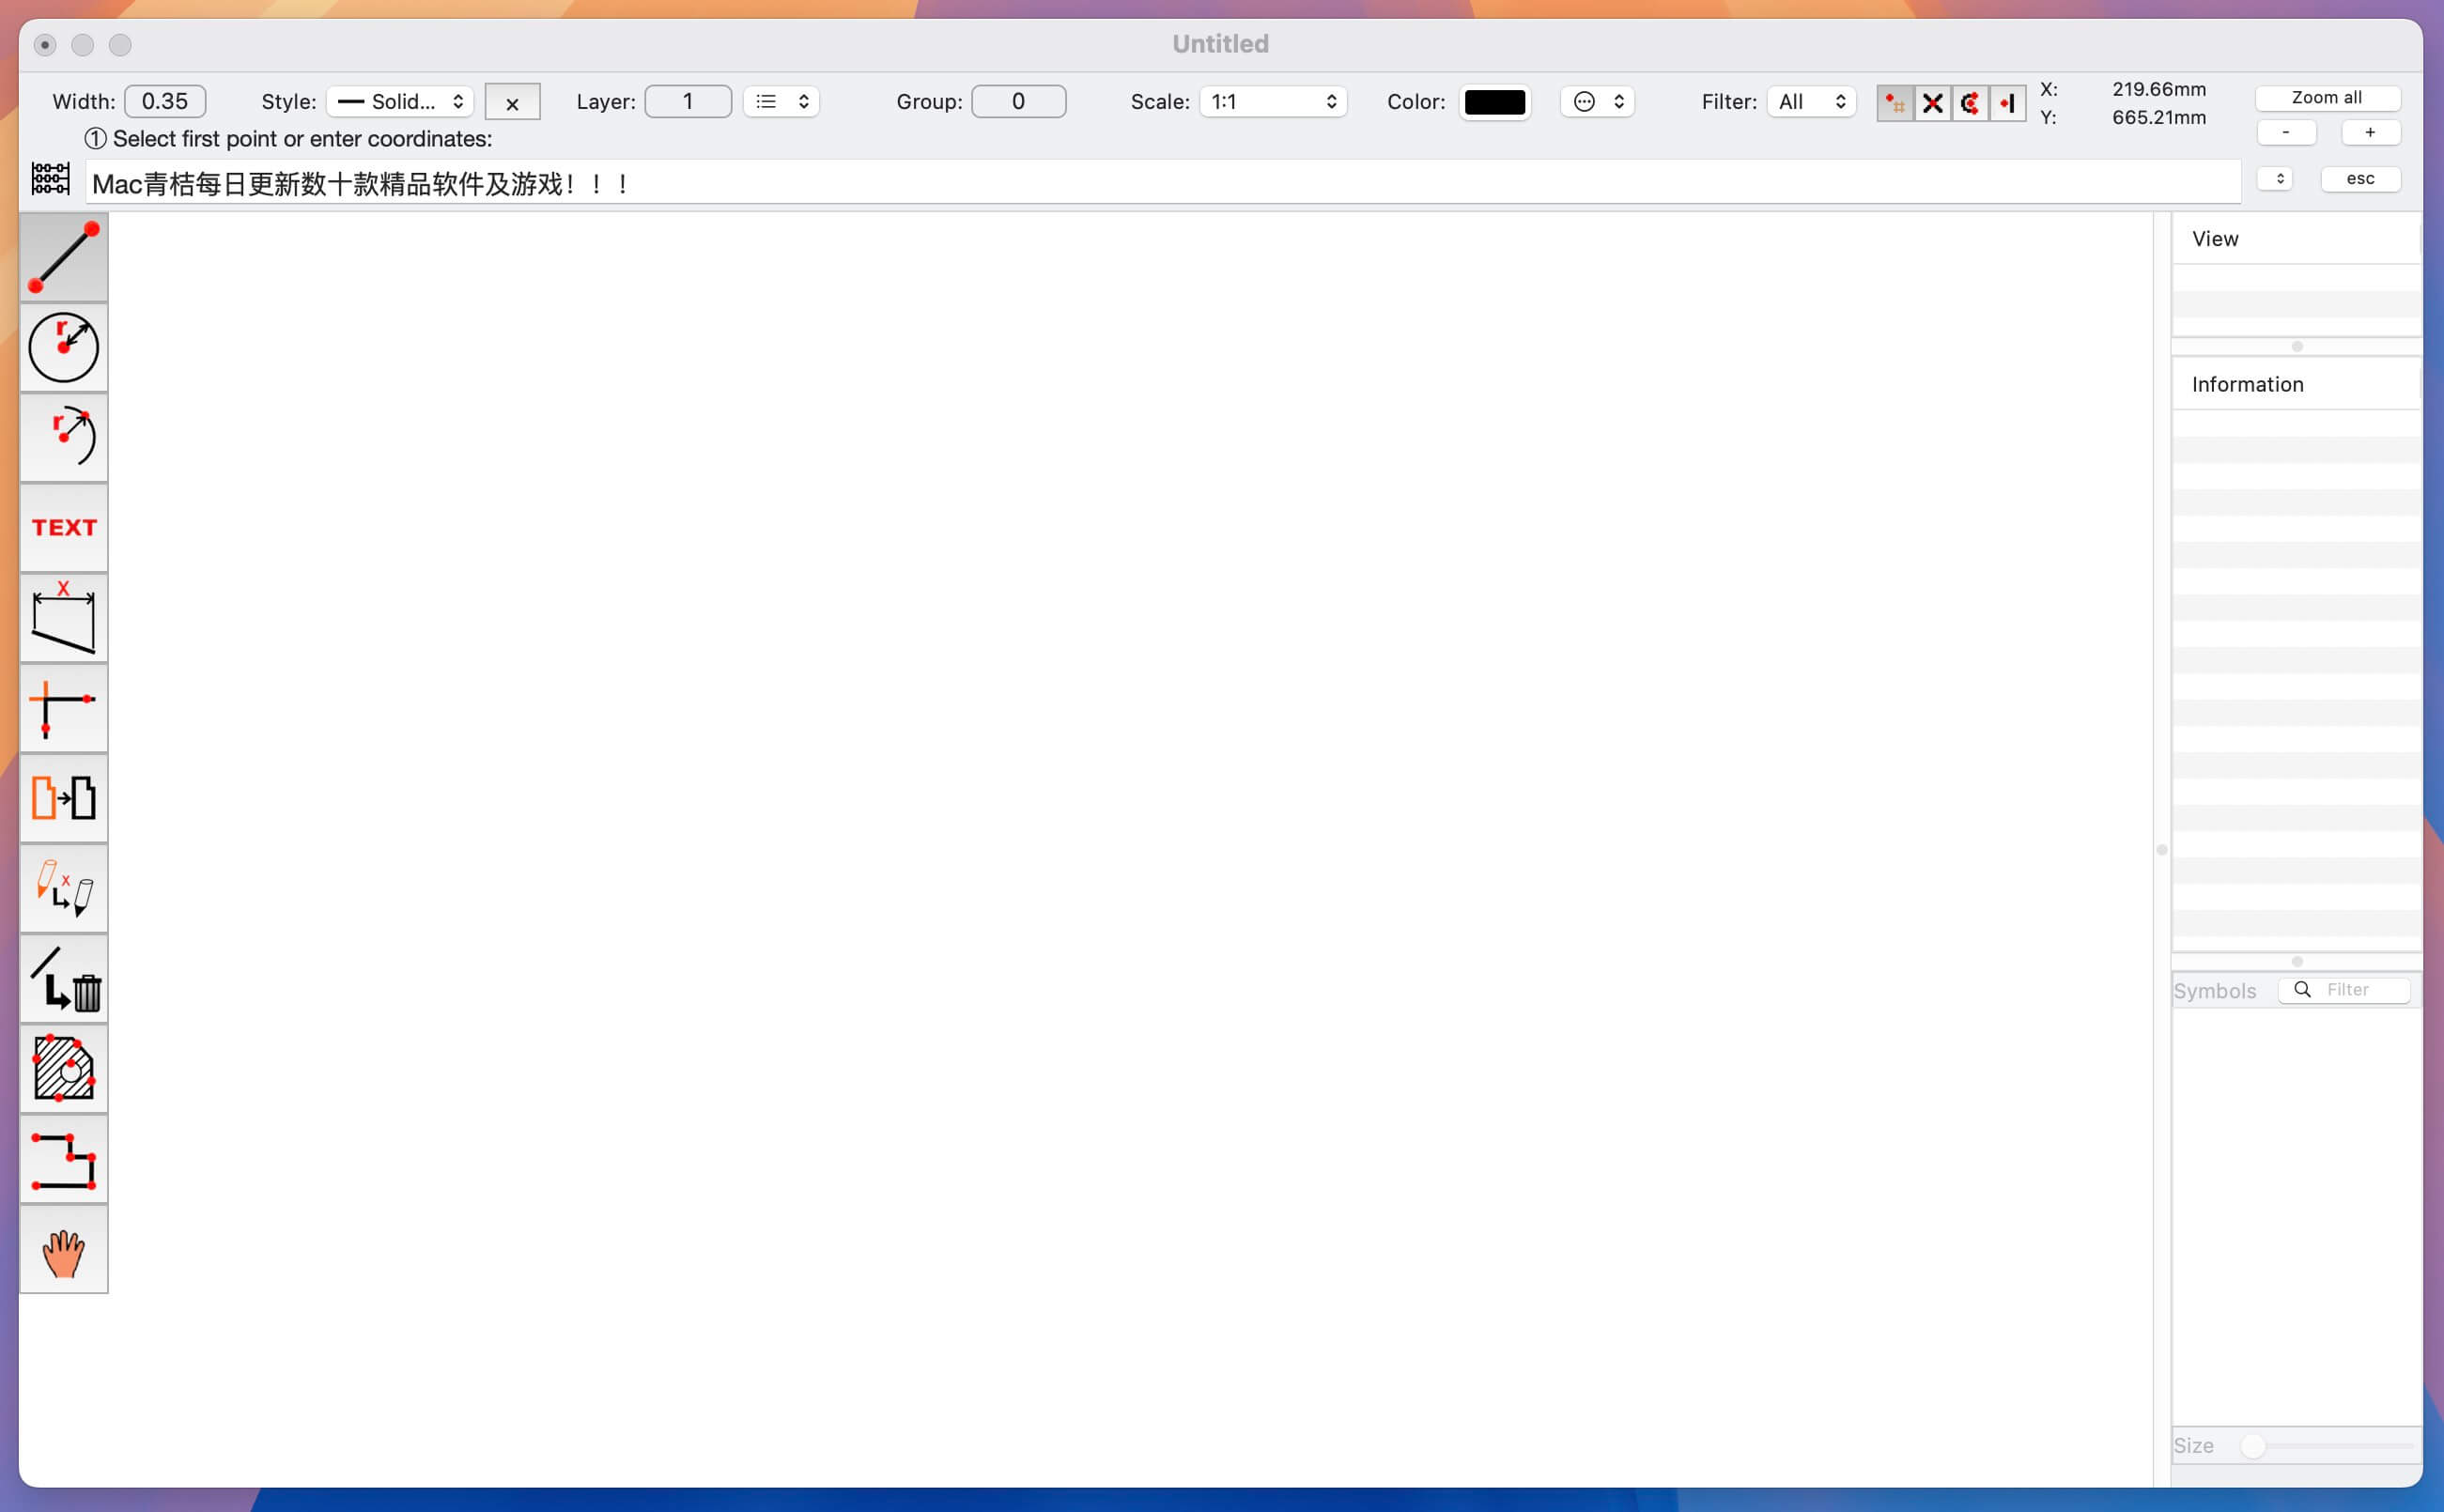Open the Style line type dropdown
This screenshot has width=2444, height=1512.
(400, 102)
